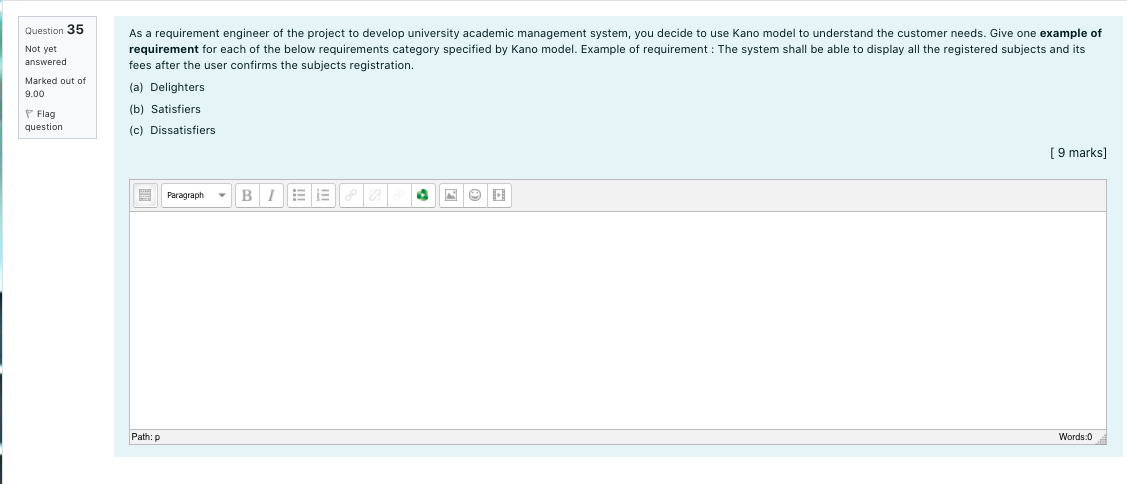Click the green media plugin icon

pyautogui.click(x=423, y=195)
